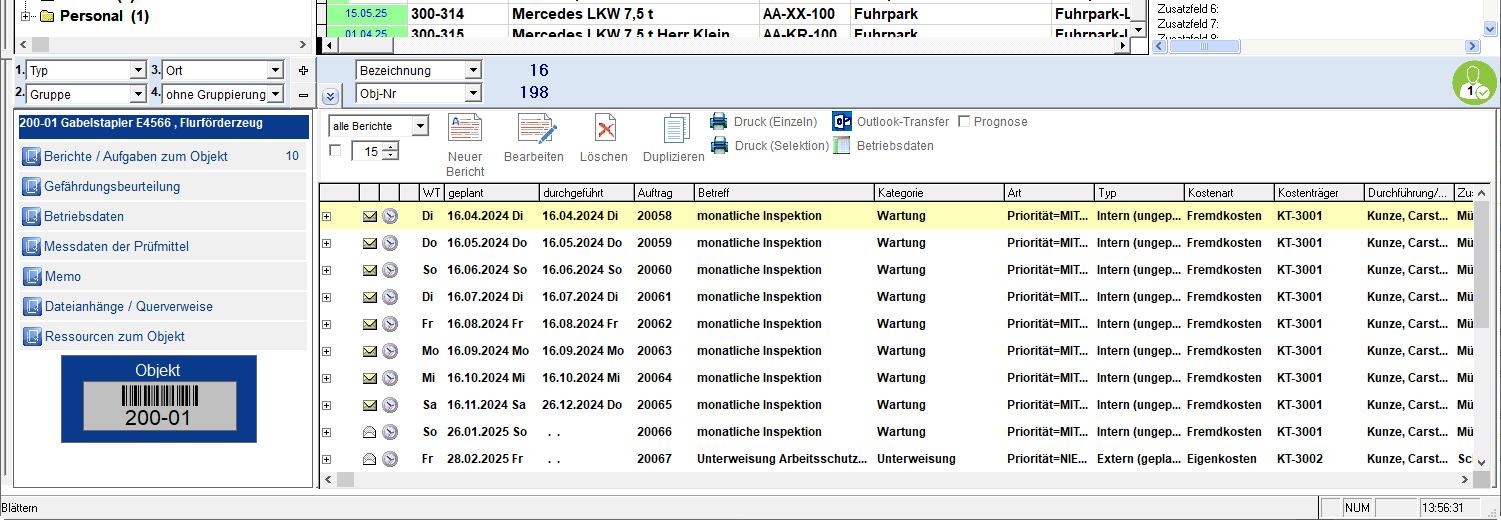Click the Bearbeiten report icon
This screenshot has height=520, width=1501.
tap(536, 128)
